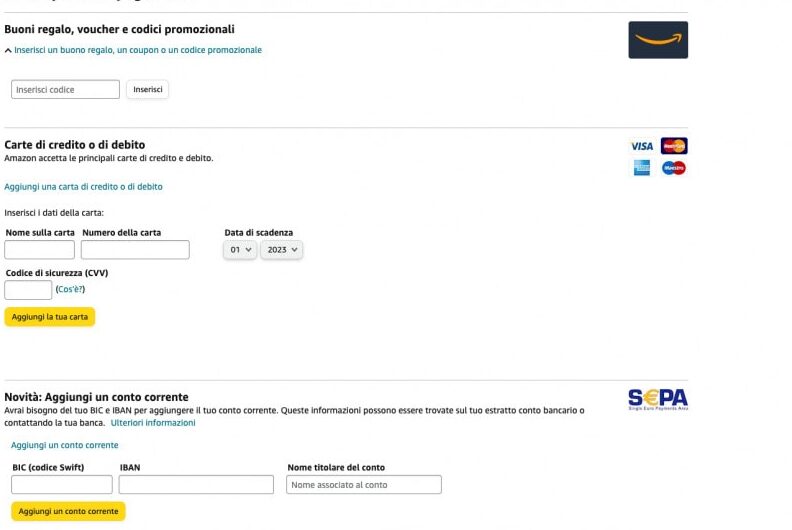The image size is (792, 530).
Task: Click the yellow Aggiungi un conto corrente button
Action: [x=68, y=511]
